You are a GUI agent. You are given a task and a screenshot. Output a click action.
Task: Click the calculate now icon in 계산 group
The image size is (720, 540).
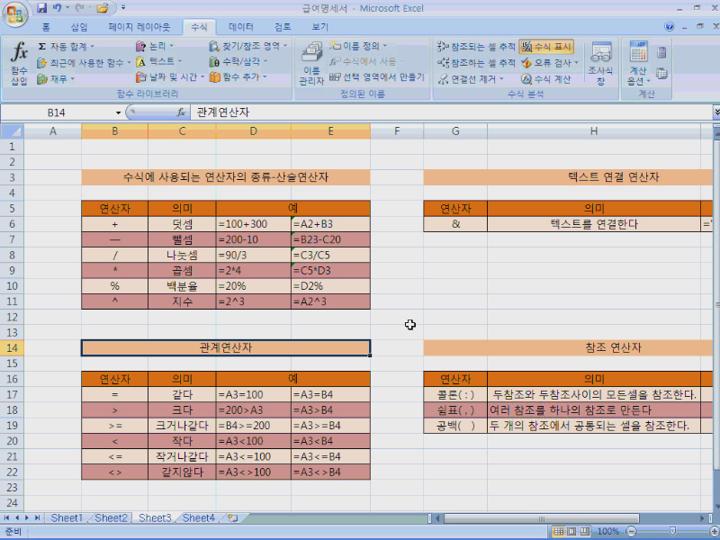pos(661,53)
